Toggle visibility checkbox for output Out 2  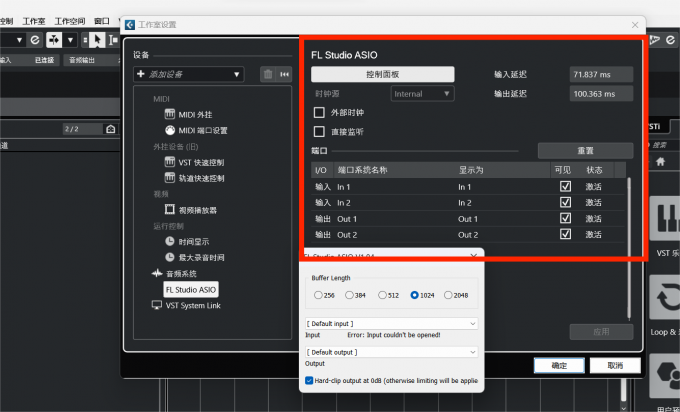(565, 234)
